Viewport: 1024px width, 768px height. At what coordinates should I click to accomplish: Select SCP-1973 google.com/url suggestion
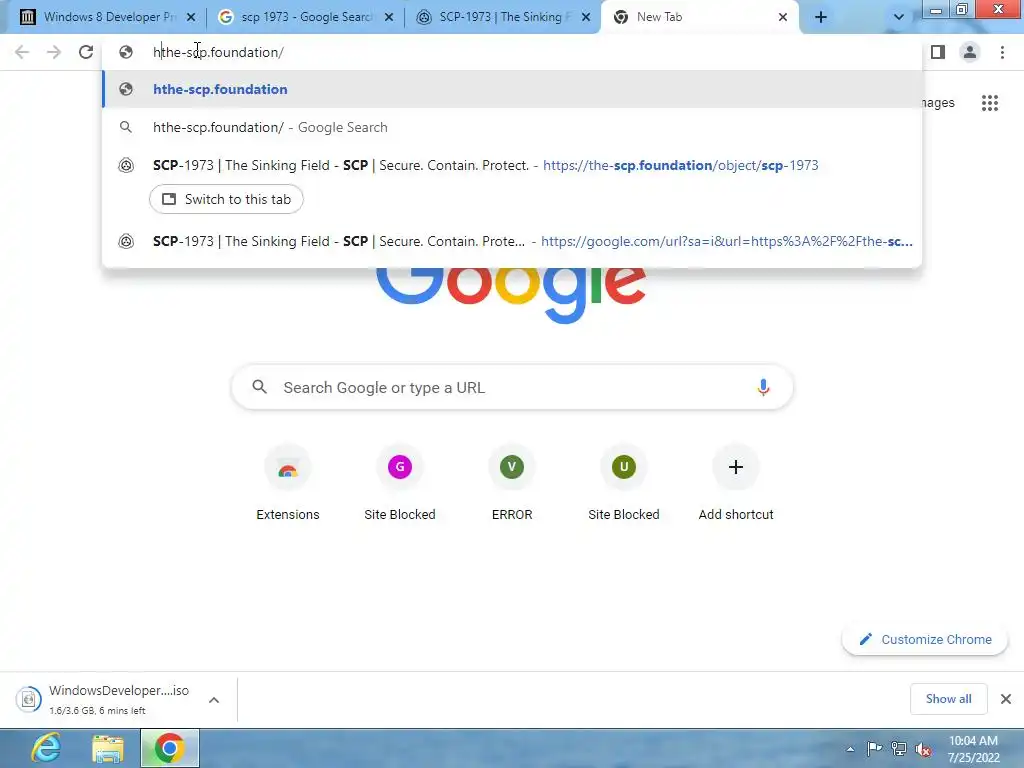click(x=512, y=241)
